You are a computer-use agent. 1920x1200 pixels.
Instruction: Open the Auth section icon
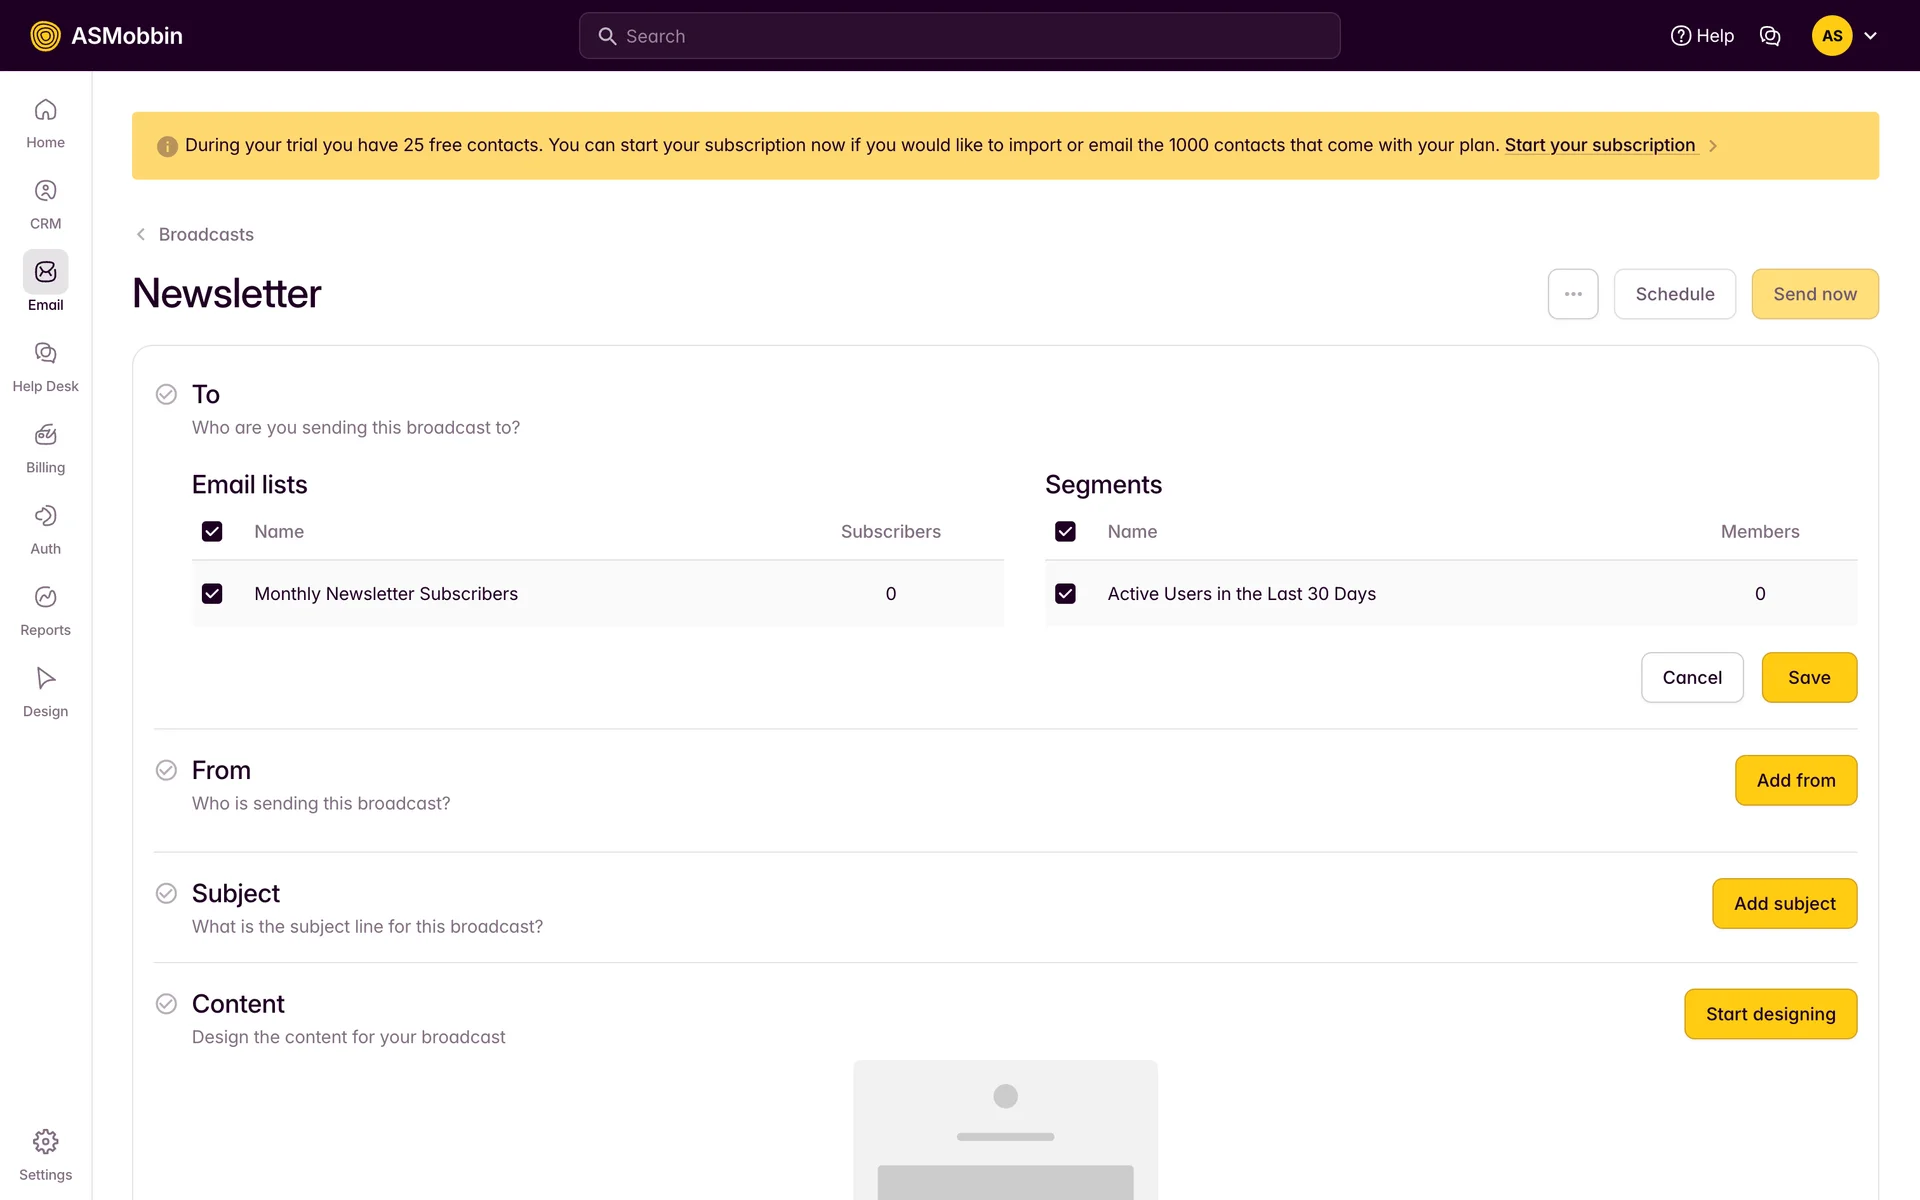(x=45, y=516)
